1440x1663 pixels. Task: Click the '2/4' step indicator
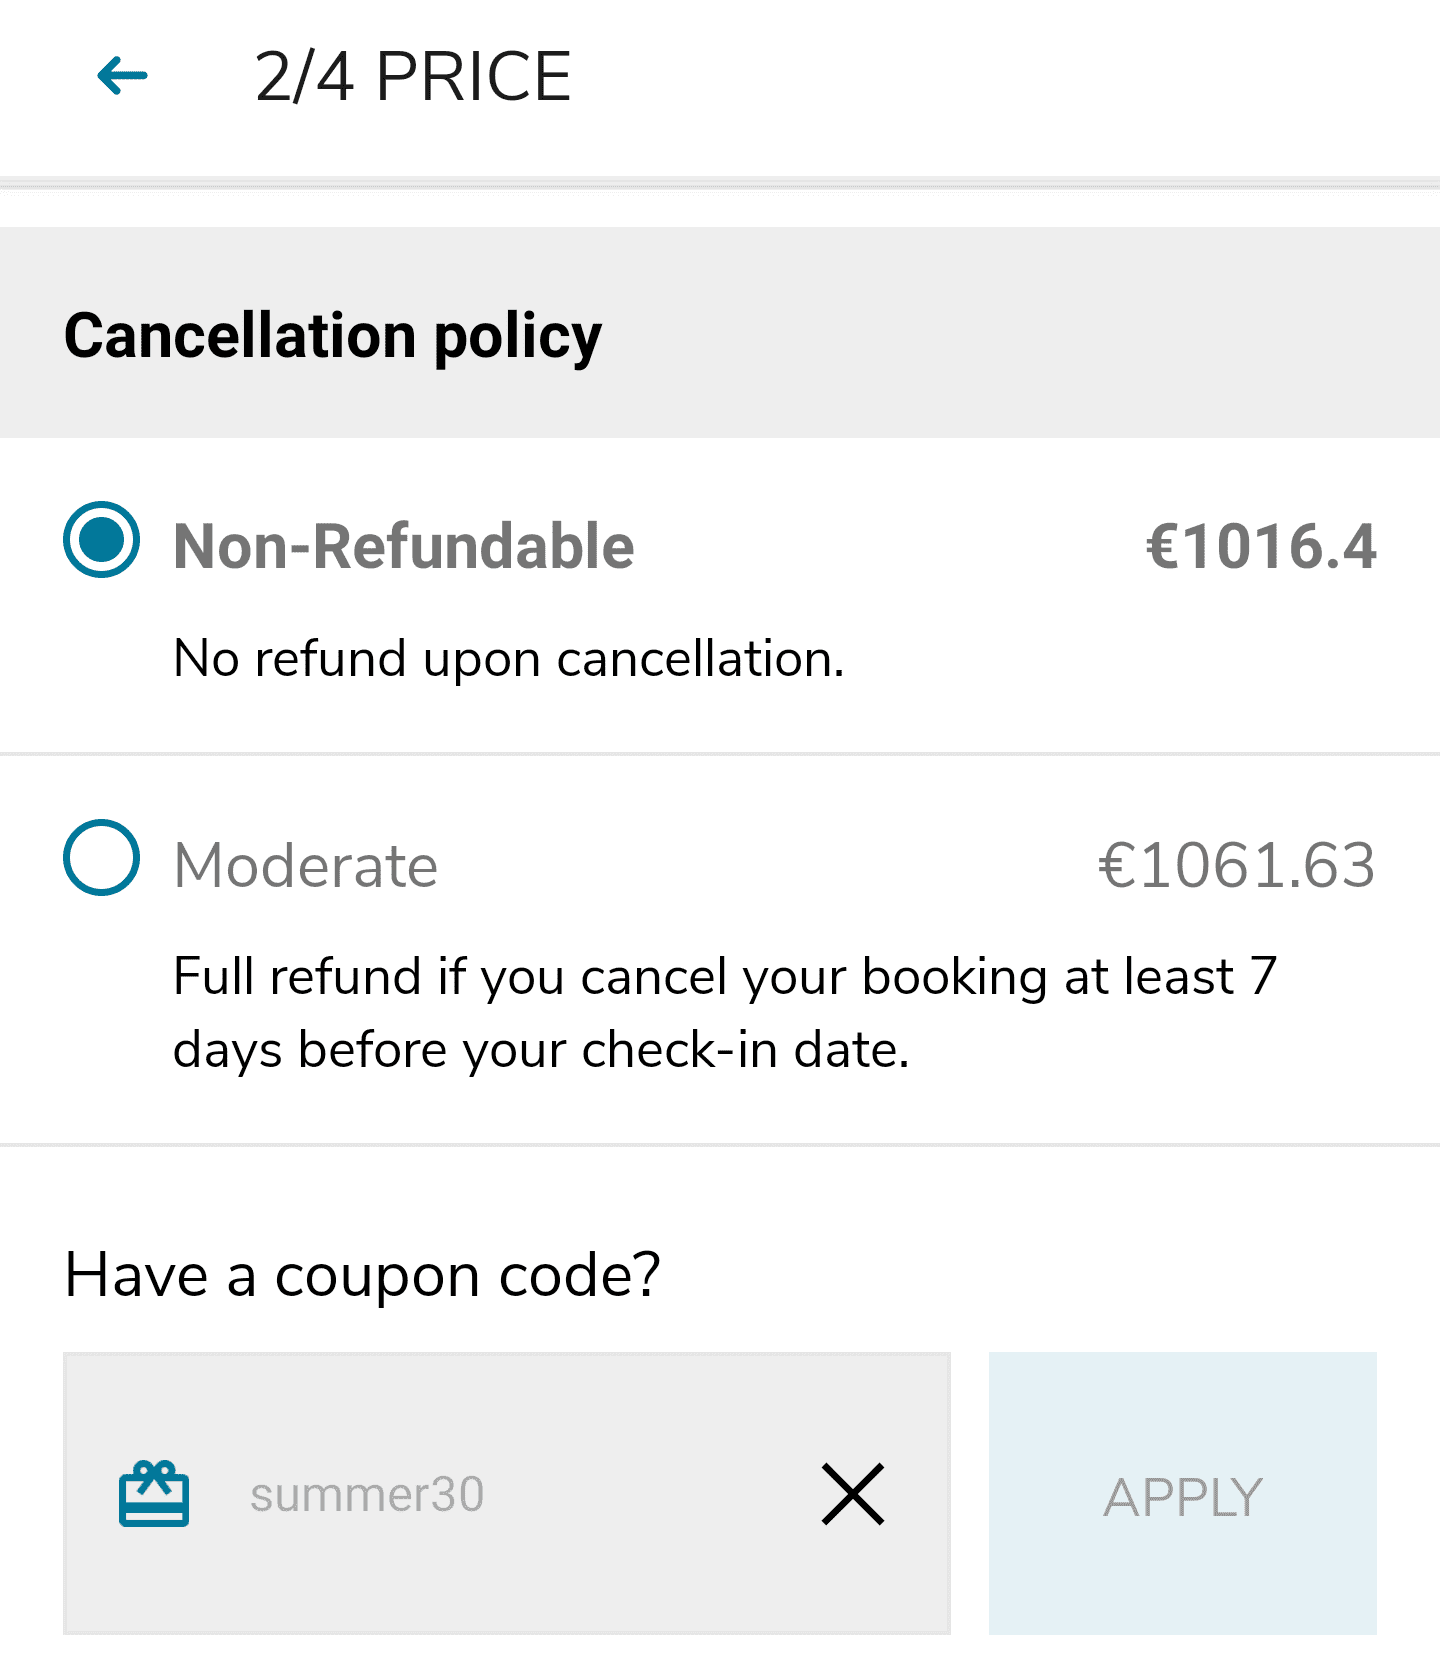click(304, 77)
